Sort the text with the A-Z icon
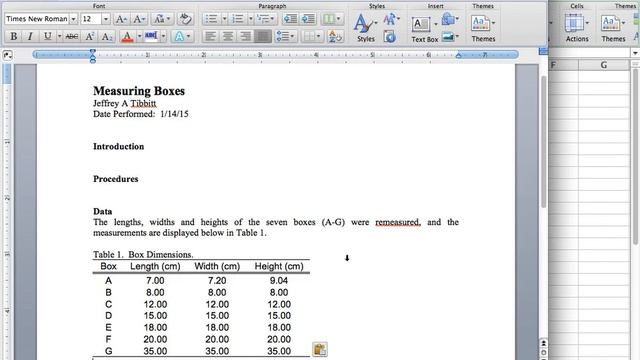 point(335,37)
